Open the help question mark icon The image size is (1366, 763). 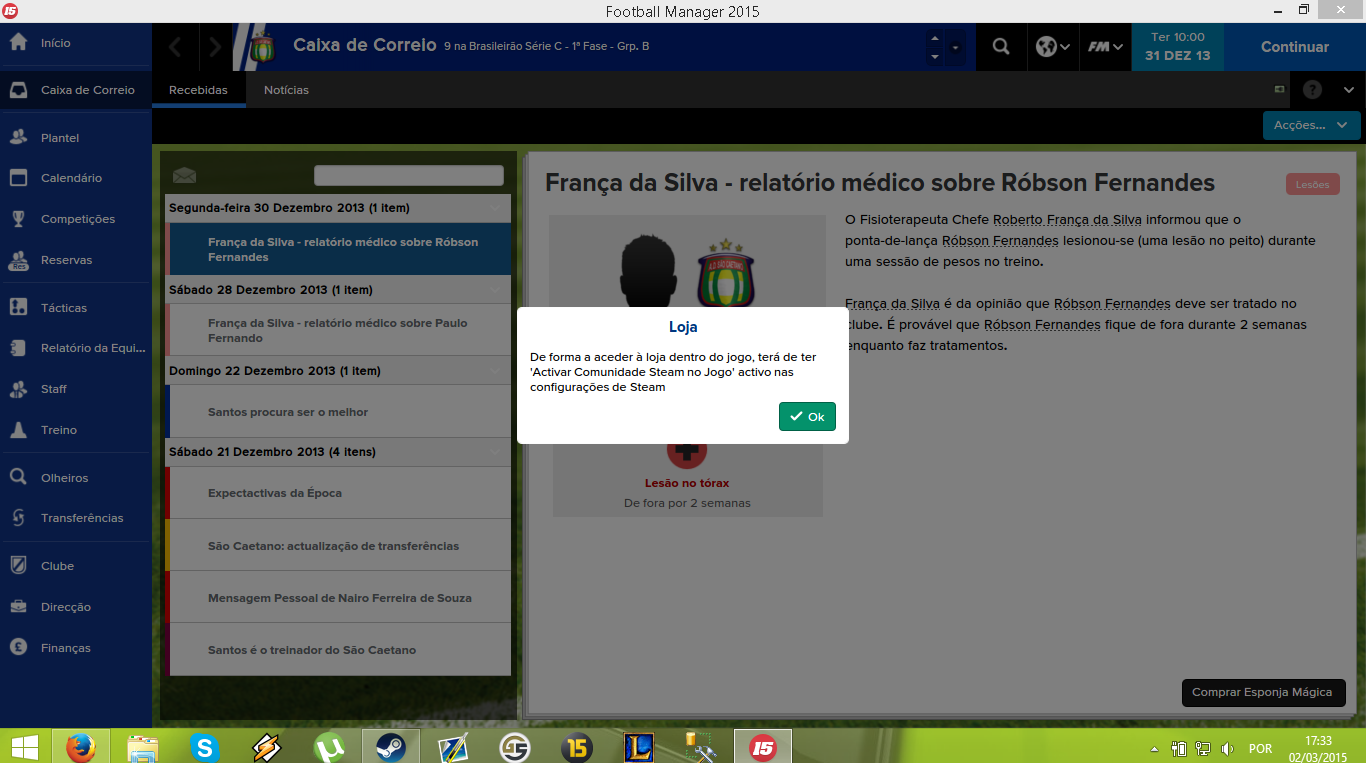(1313, 90)
